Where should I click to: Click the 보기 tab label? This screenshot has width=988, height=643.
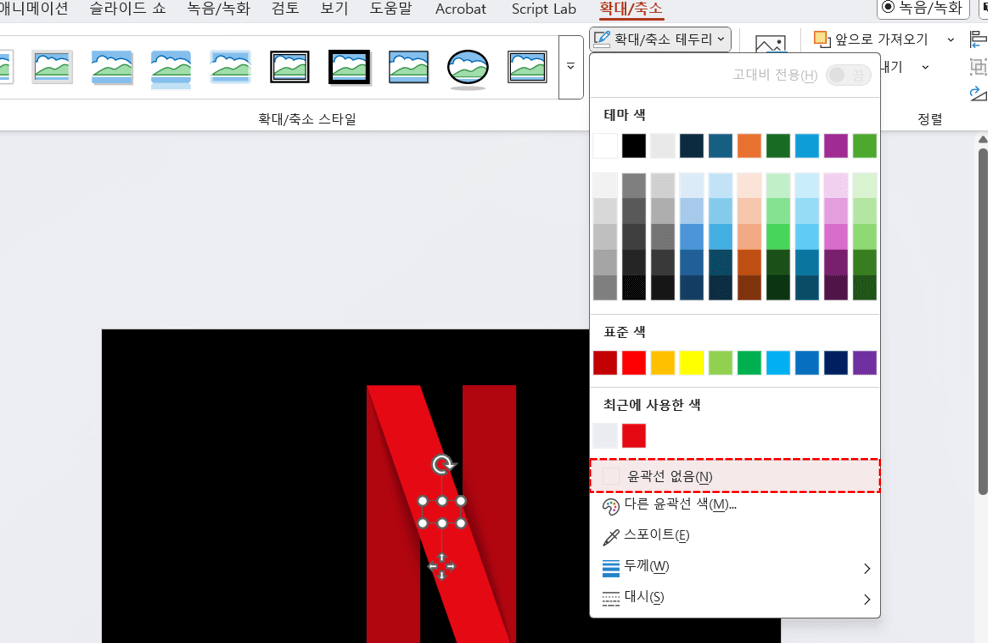point(334,9)
